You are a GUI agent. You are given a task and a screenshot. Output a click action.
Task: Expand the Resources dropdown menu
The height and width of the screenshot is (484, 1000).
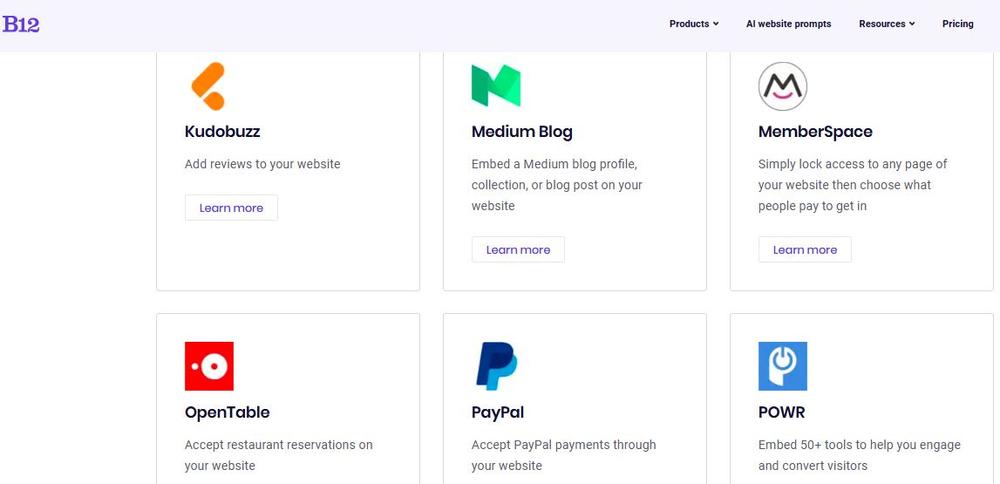pyautogui.click(x=886, y=24)
